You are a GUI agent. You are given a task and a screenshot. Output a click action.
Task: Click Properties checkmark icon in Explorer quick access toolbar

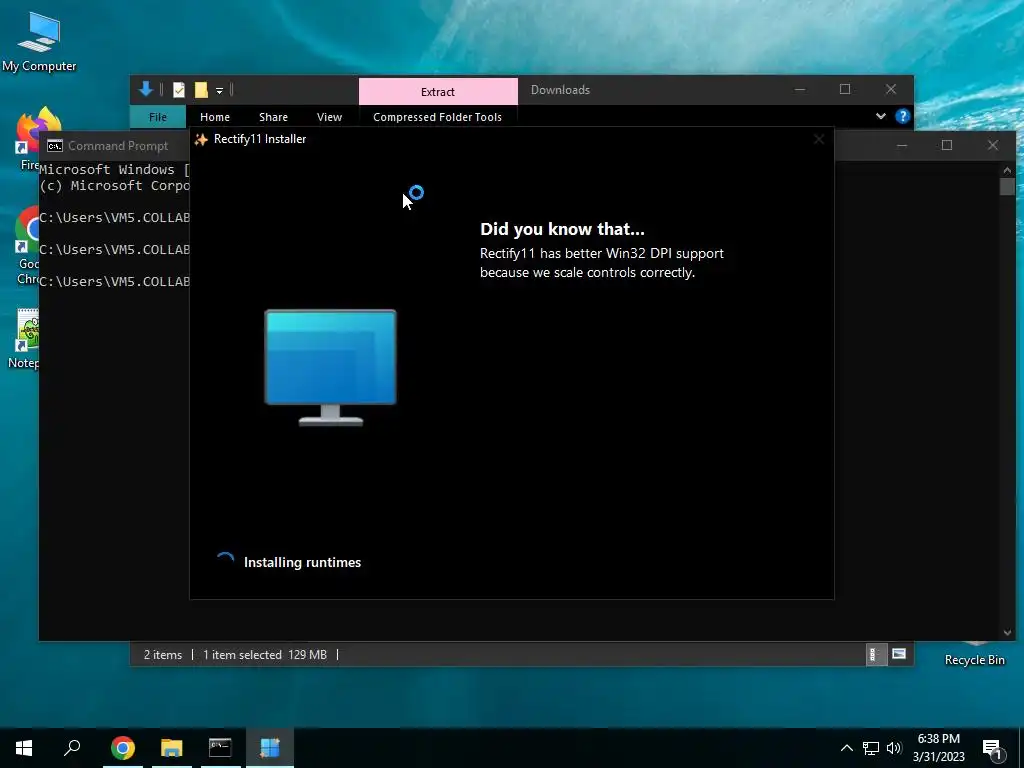tap(179, 90)
